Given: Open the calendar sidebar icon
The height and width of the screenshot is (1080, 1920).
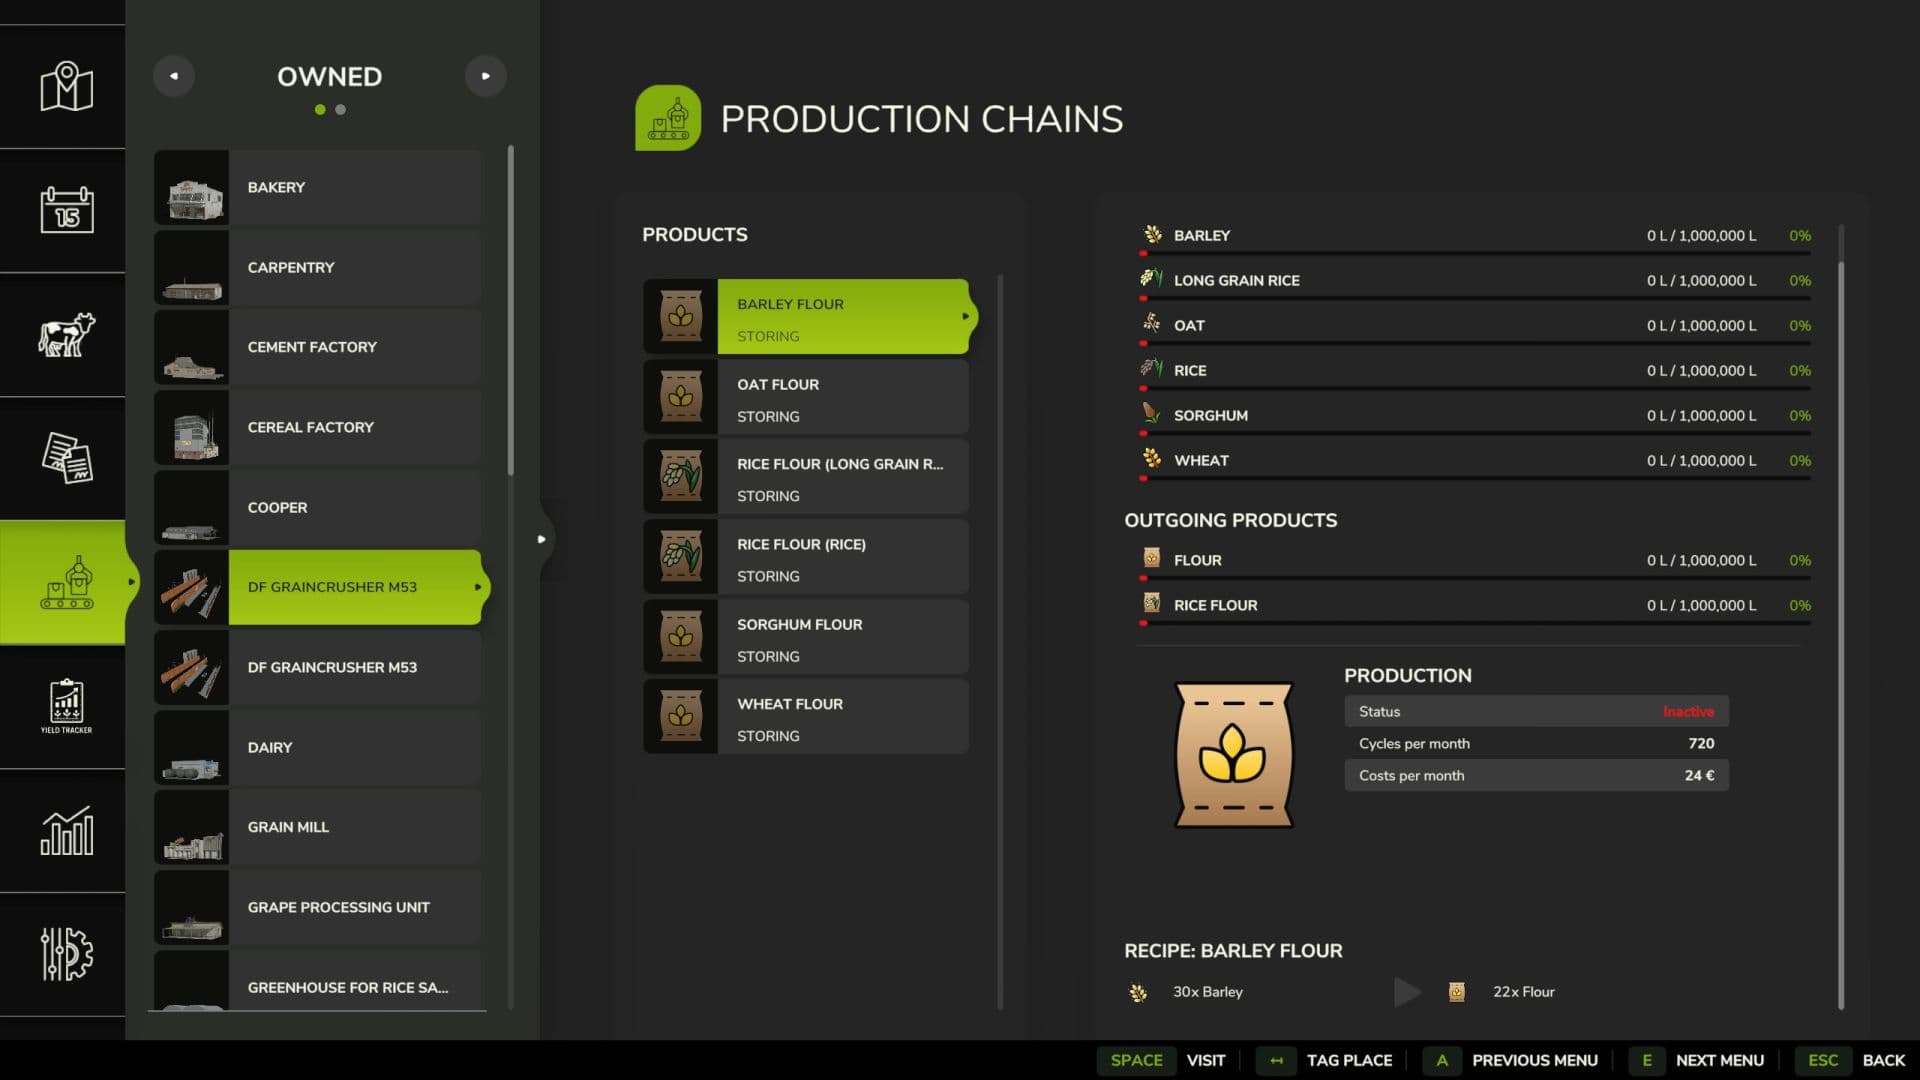Looking at the screenshot, I should tap(66, 210).
